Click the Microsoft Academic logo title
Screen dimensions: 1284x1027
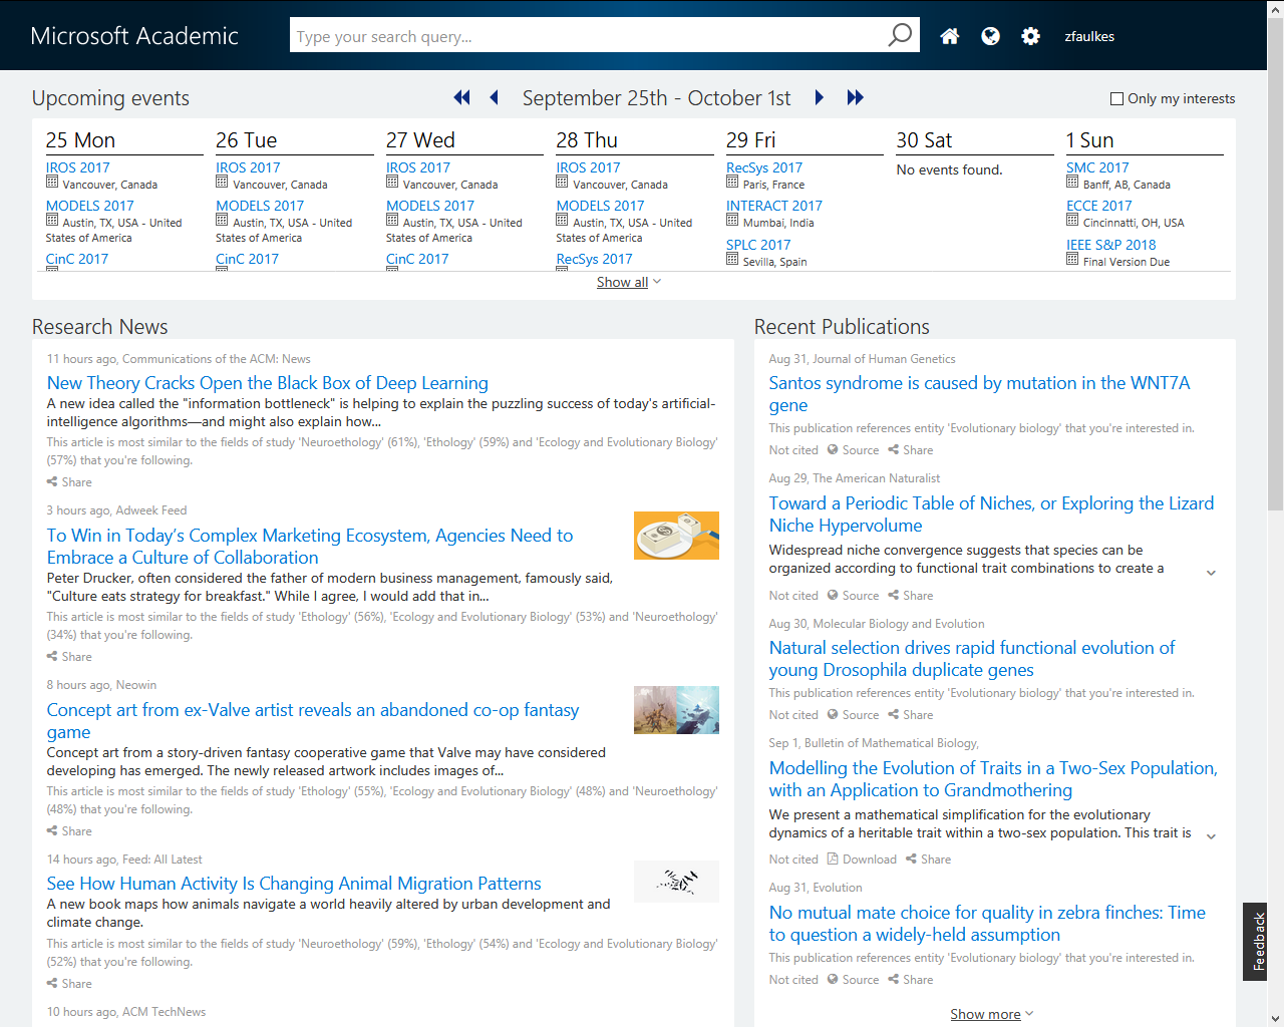click(134, 36)
